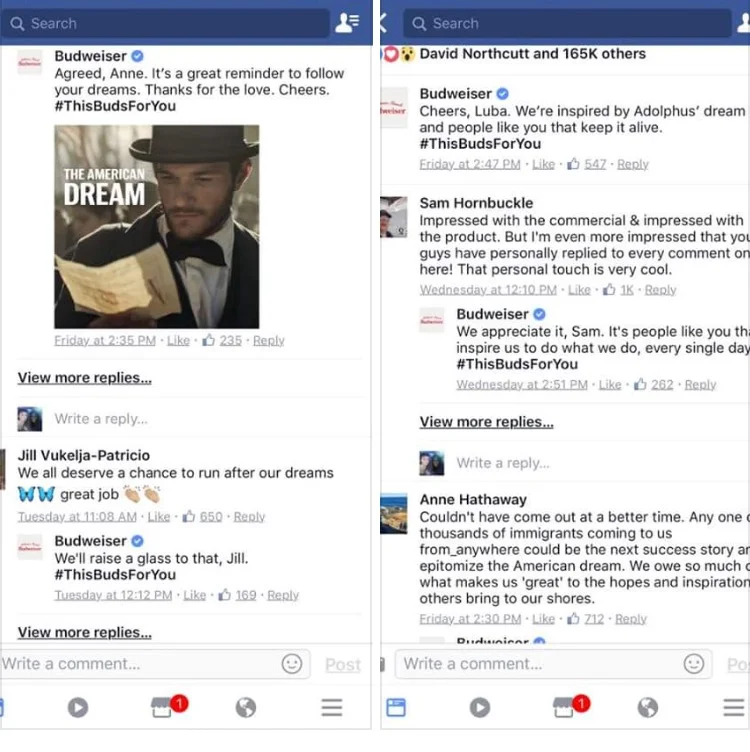Open #ThisBudsForYou hashtag in Luba reply
Screen dimensions: 750x752
pos(480,144)
